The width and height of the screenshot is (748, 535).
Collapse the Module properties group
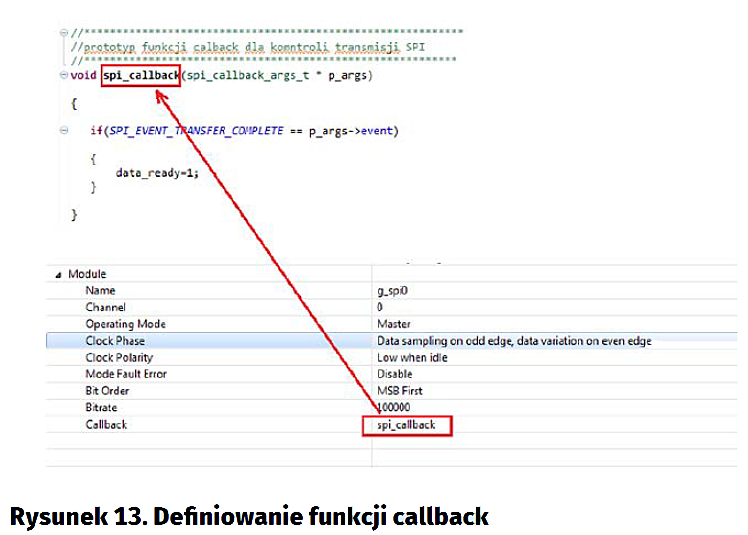click(58, 274)
